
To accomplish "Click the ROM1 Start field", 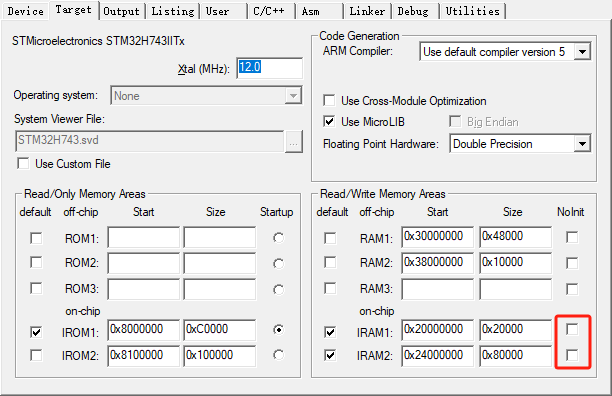I will [x=143, y=237].
